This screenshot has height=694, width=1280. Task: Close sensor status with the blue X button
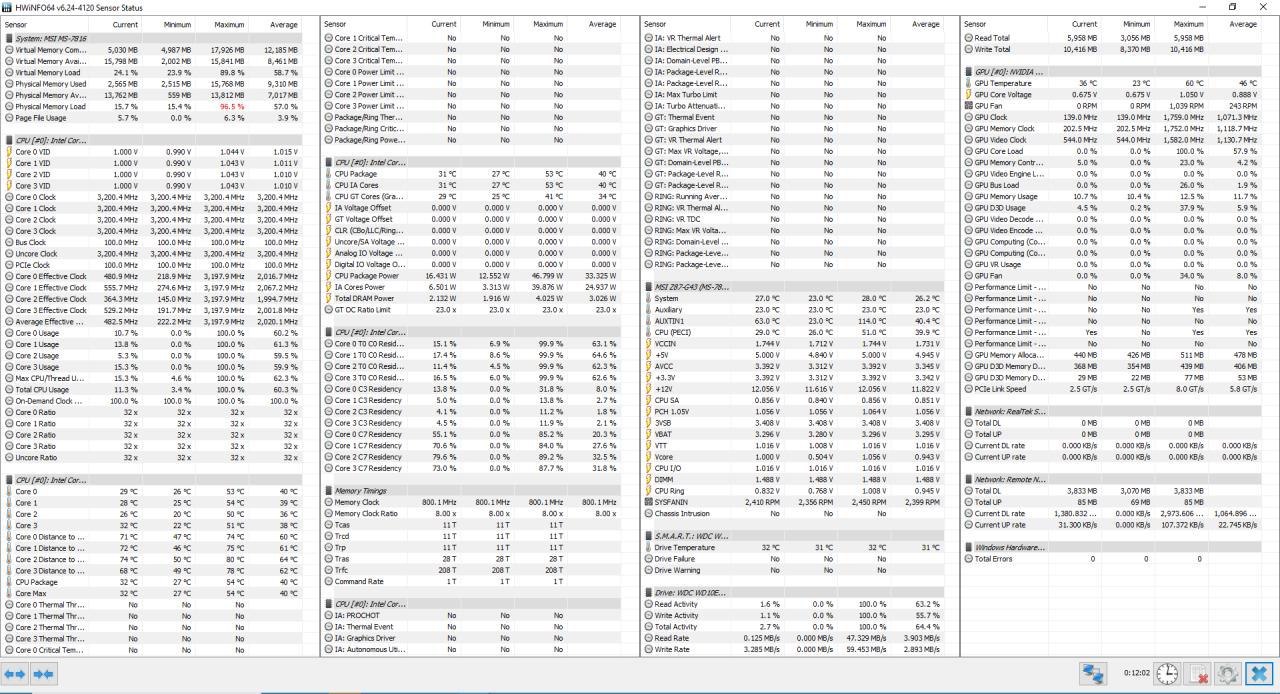click(x=1259, y=675)
